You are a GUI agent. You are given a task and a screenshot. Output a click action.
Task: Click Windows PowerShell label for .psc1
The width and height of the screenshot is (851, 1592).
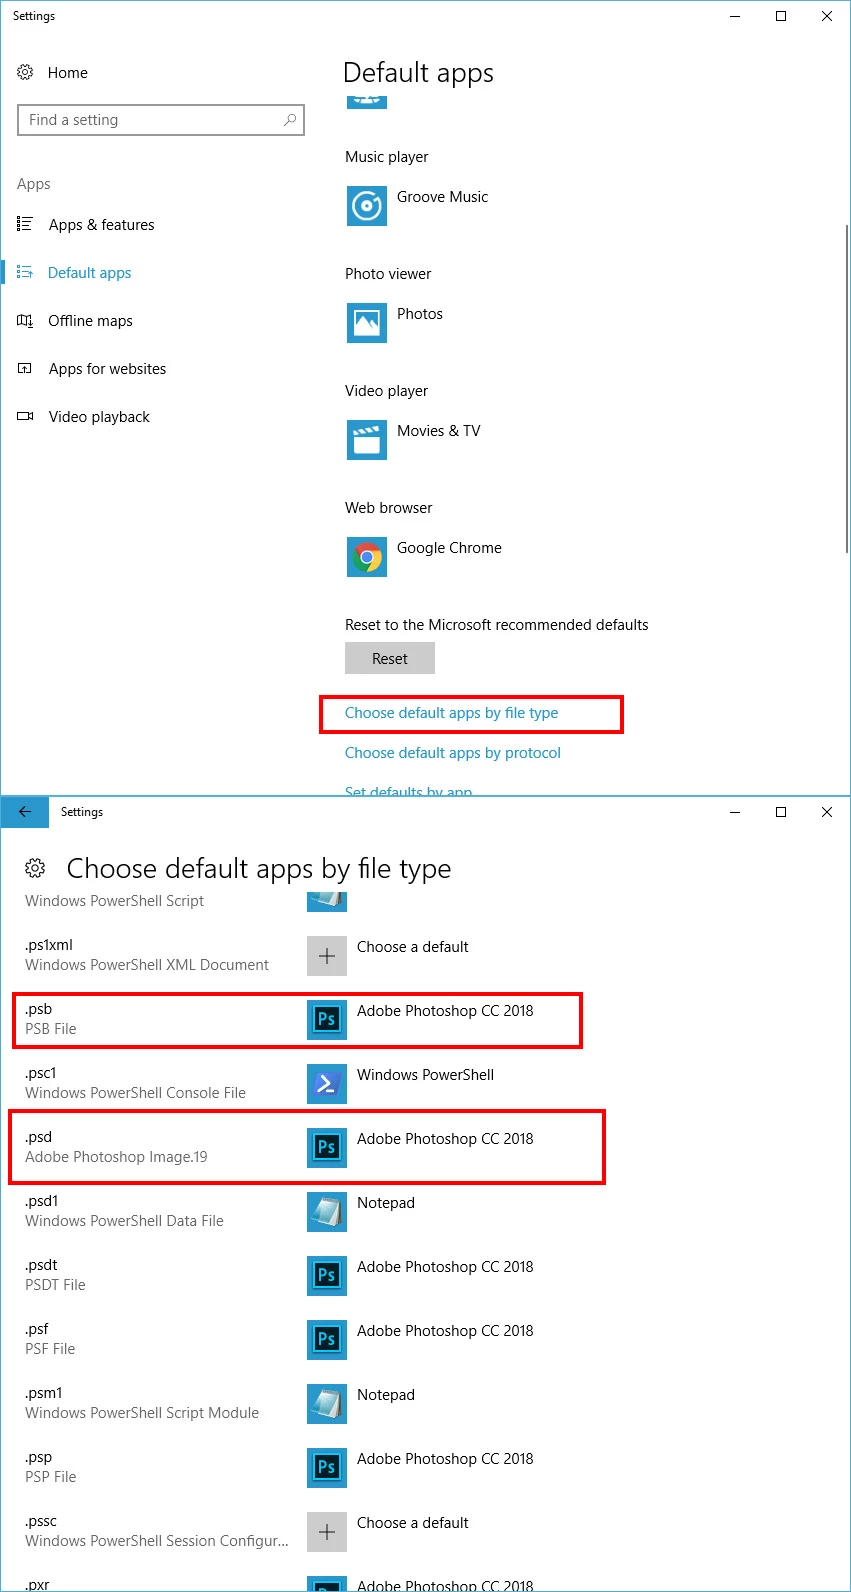point(425,1075)
